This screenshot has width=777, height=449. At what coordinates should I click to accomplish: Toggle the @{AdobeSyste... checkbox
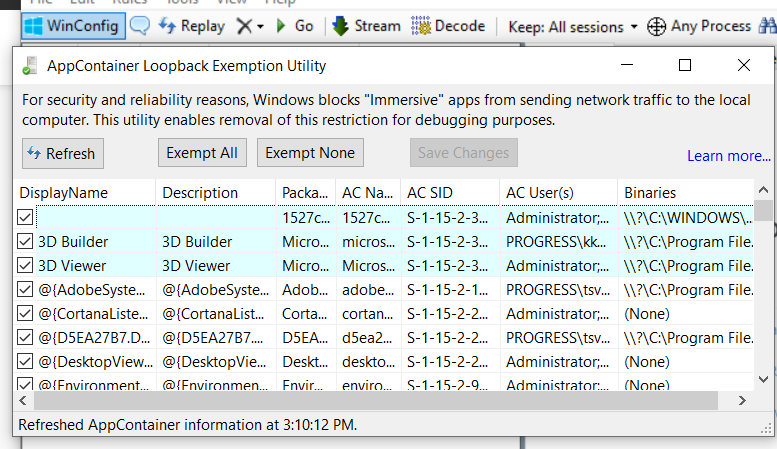tap(25, 289)
